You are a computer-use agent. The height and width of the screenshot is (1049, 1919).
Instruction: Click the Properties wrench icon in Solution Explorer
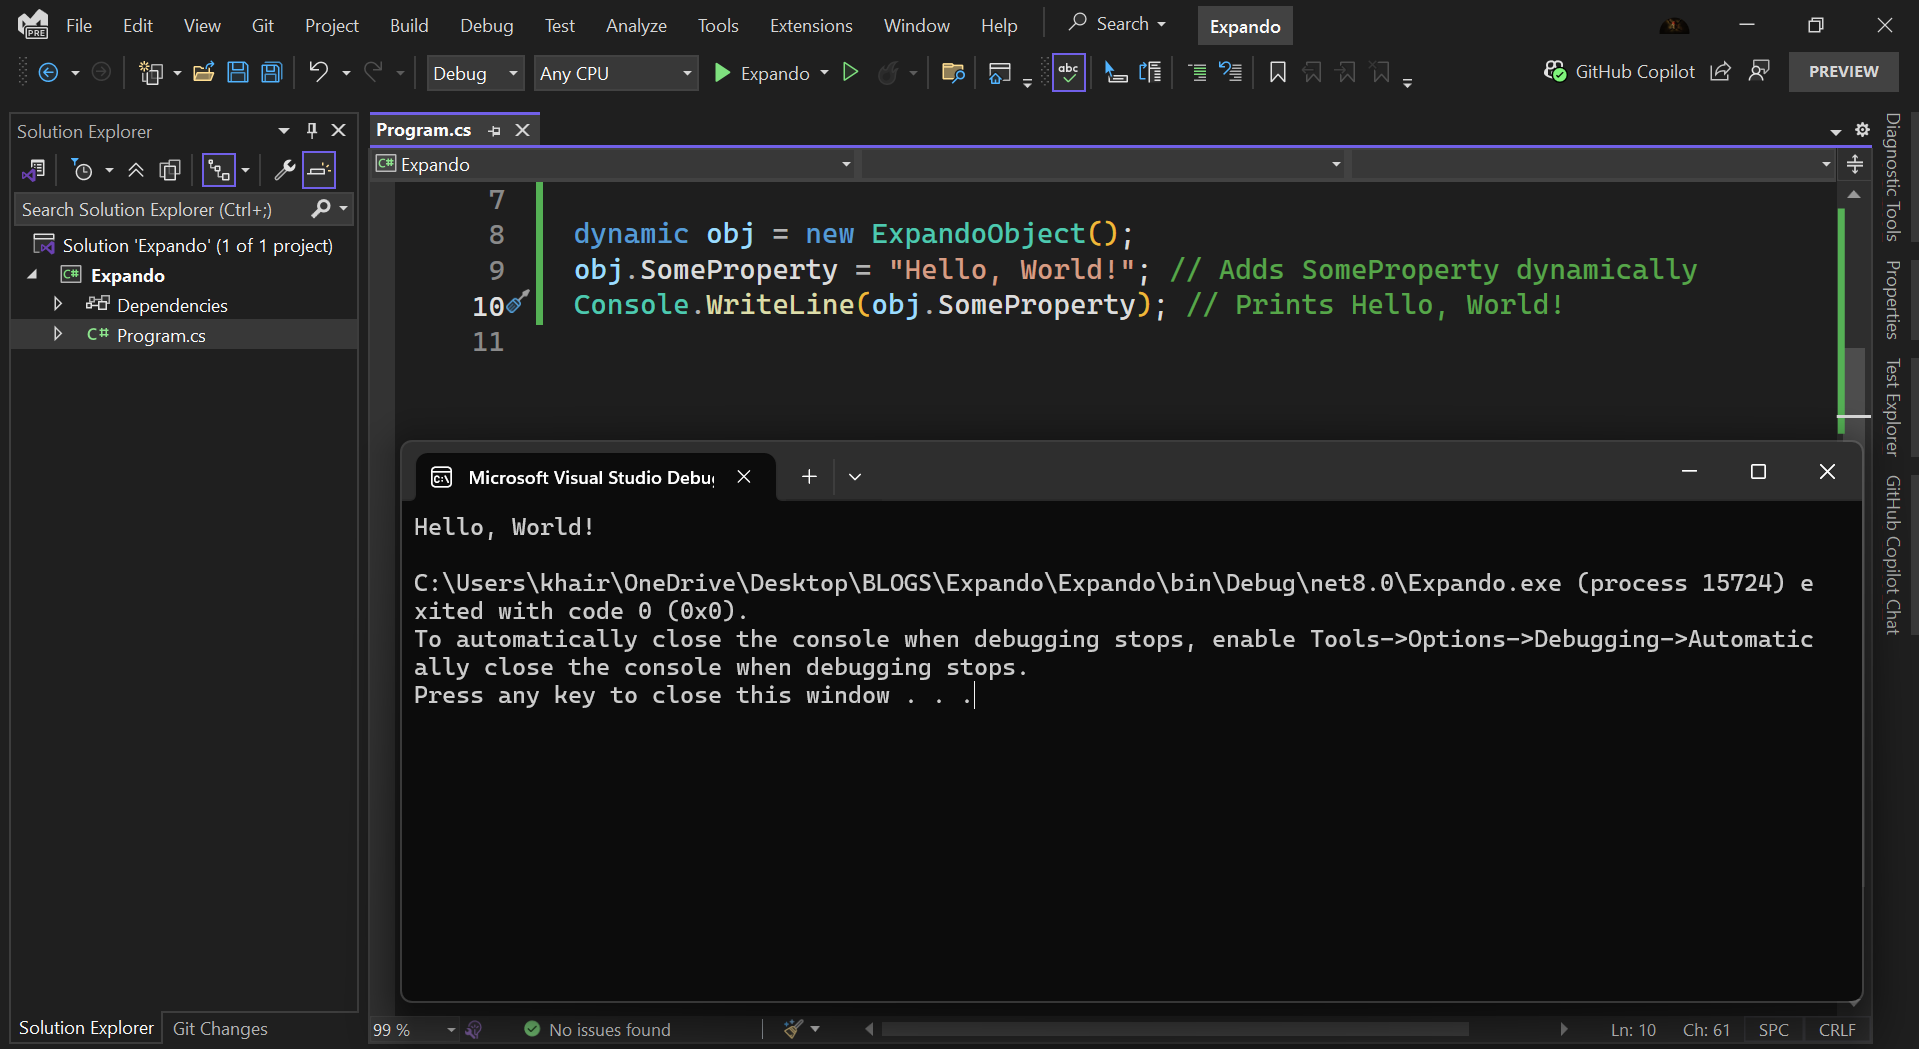[285, 170]
